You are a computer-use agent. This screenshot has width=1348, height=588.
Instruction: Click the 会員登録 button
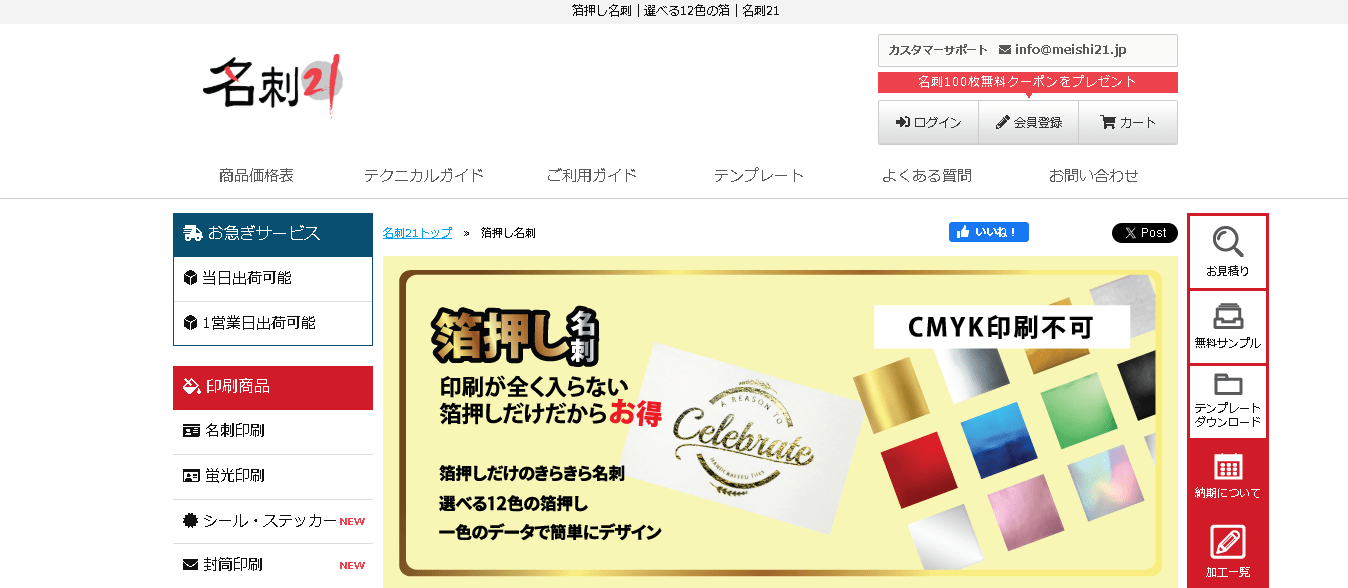click(1028, 122)
